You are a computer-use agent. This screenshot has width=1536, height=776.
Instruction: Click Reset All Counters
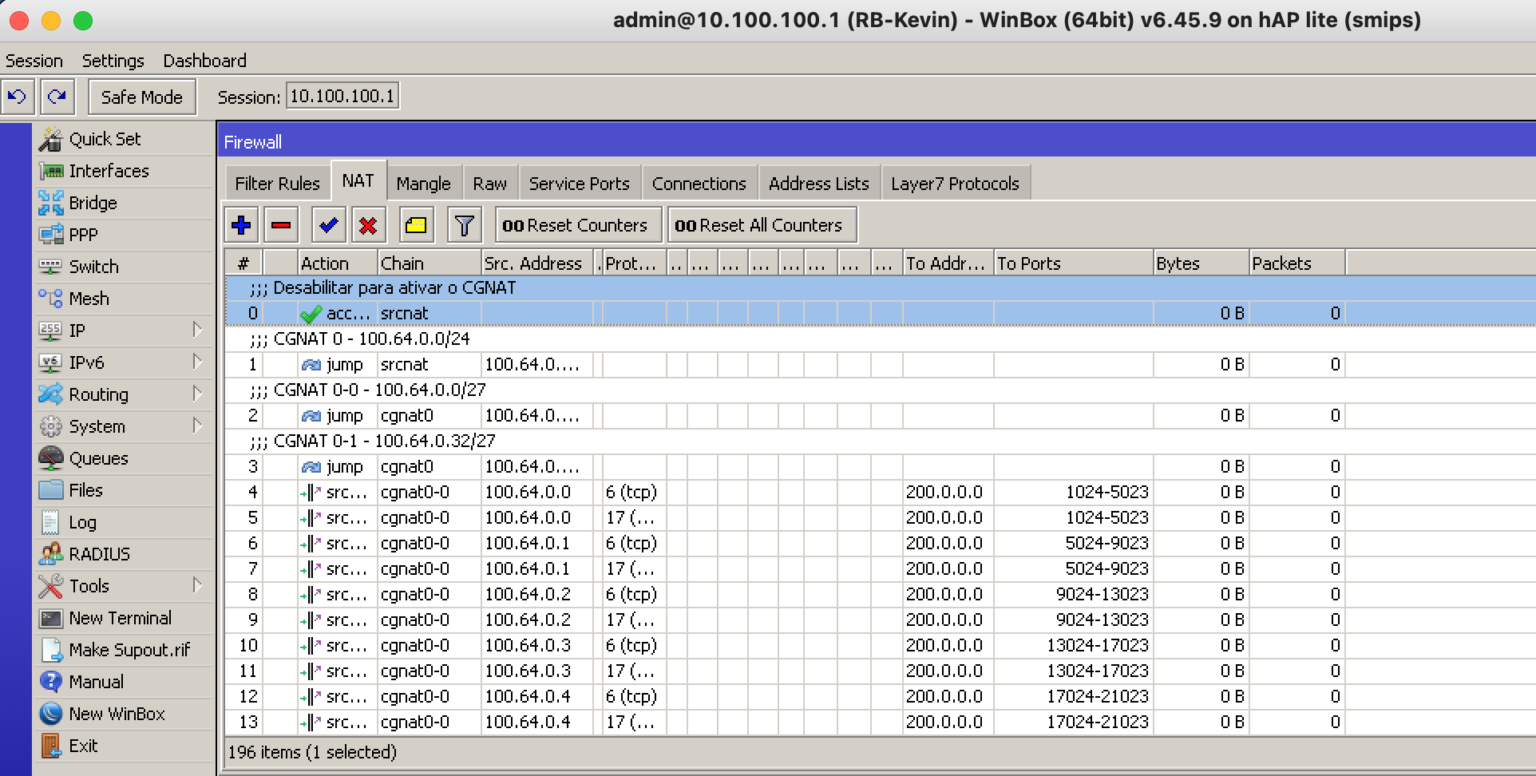coord(761,224)
